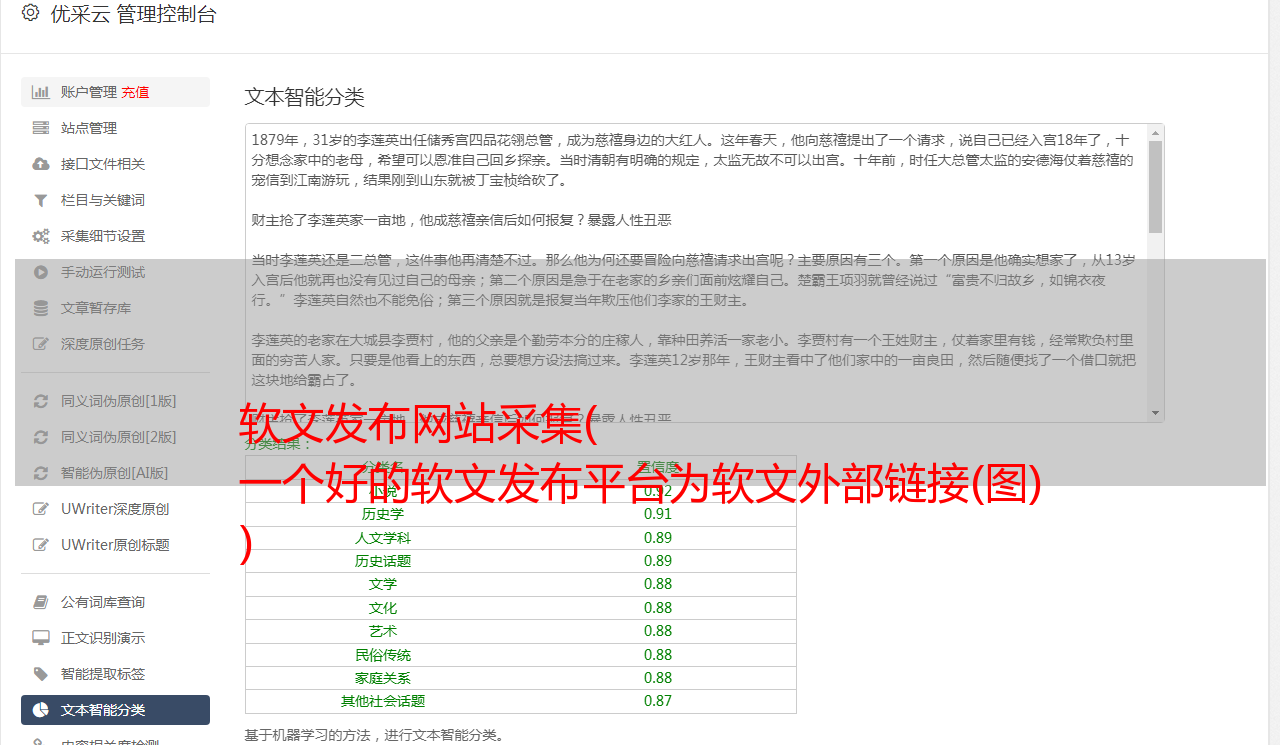Click the 其他社会话题 category cell
Screen dimensions: 1280x745
(383, 701)
